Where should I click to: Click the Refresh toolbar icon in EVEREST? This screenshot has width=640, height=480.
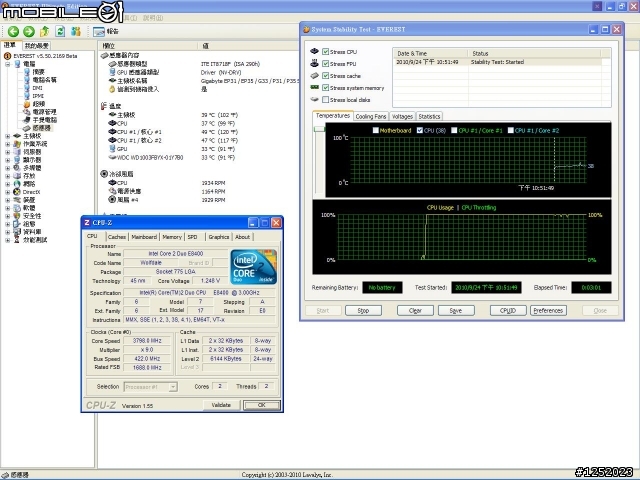[x=60, y=31]
